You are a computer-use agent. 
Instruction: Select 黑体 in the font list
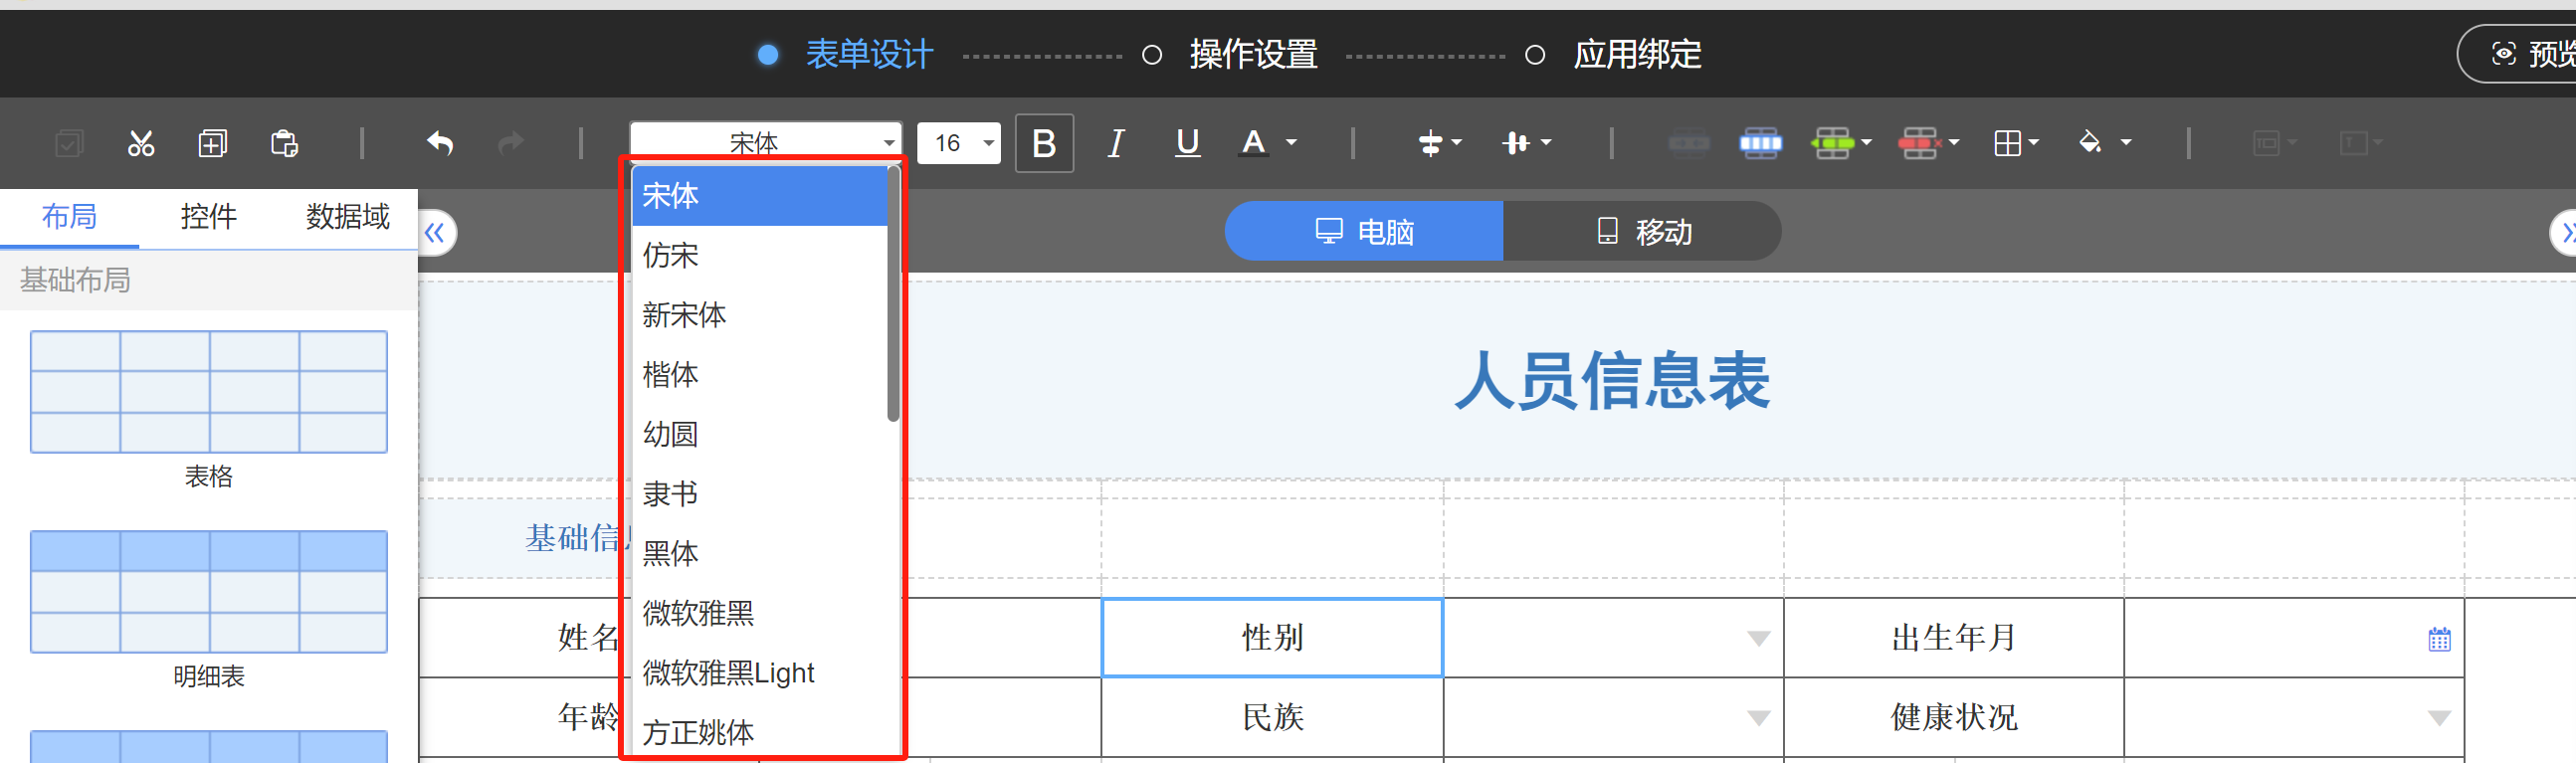pos(760,553)
